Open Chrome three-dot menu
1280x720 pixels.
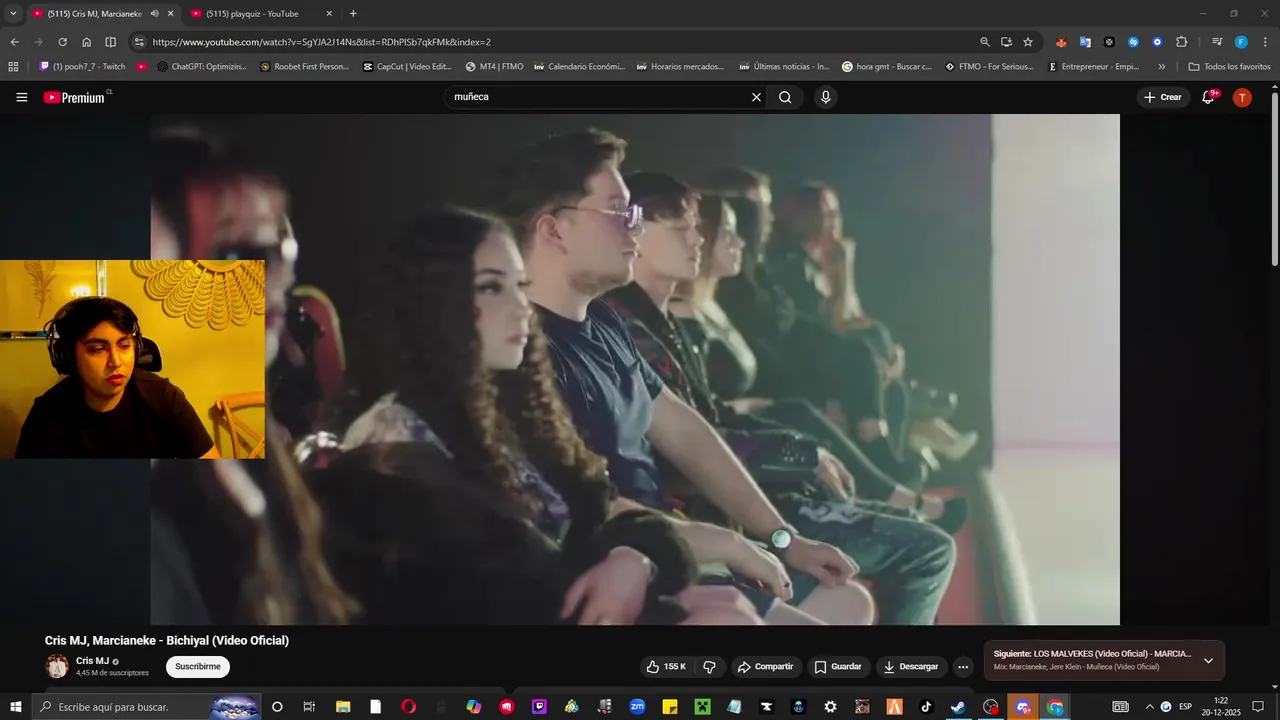1265,42
